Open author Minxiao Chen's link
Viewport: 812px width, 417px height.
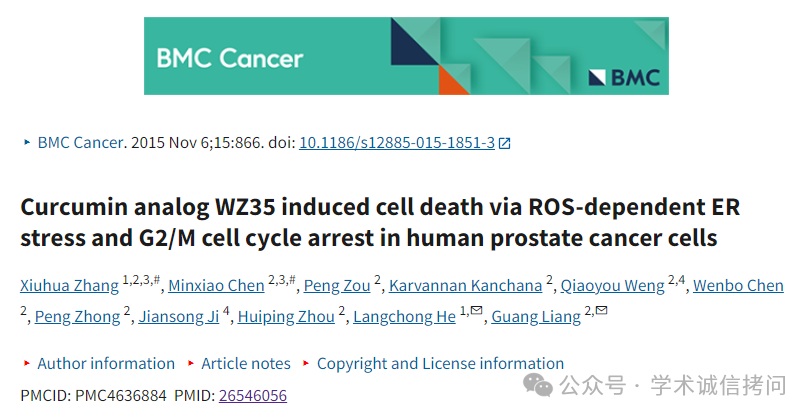pyautogui.click(x=216, y=285)
